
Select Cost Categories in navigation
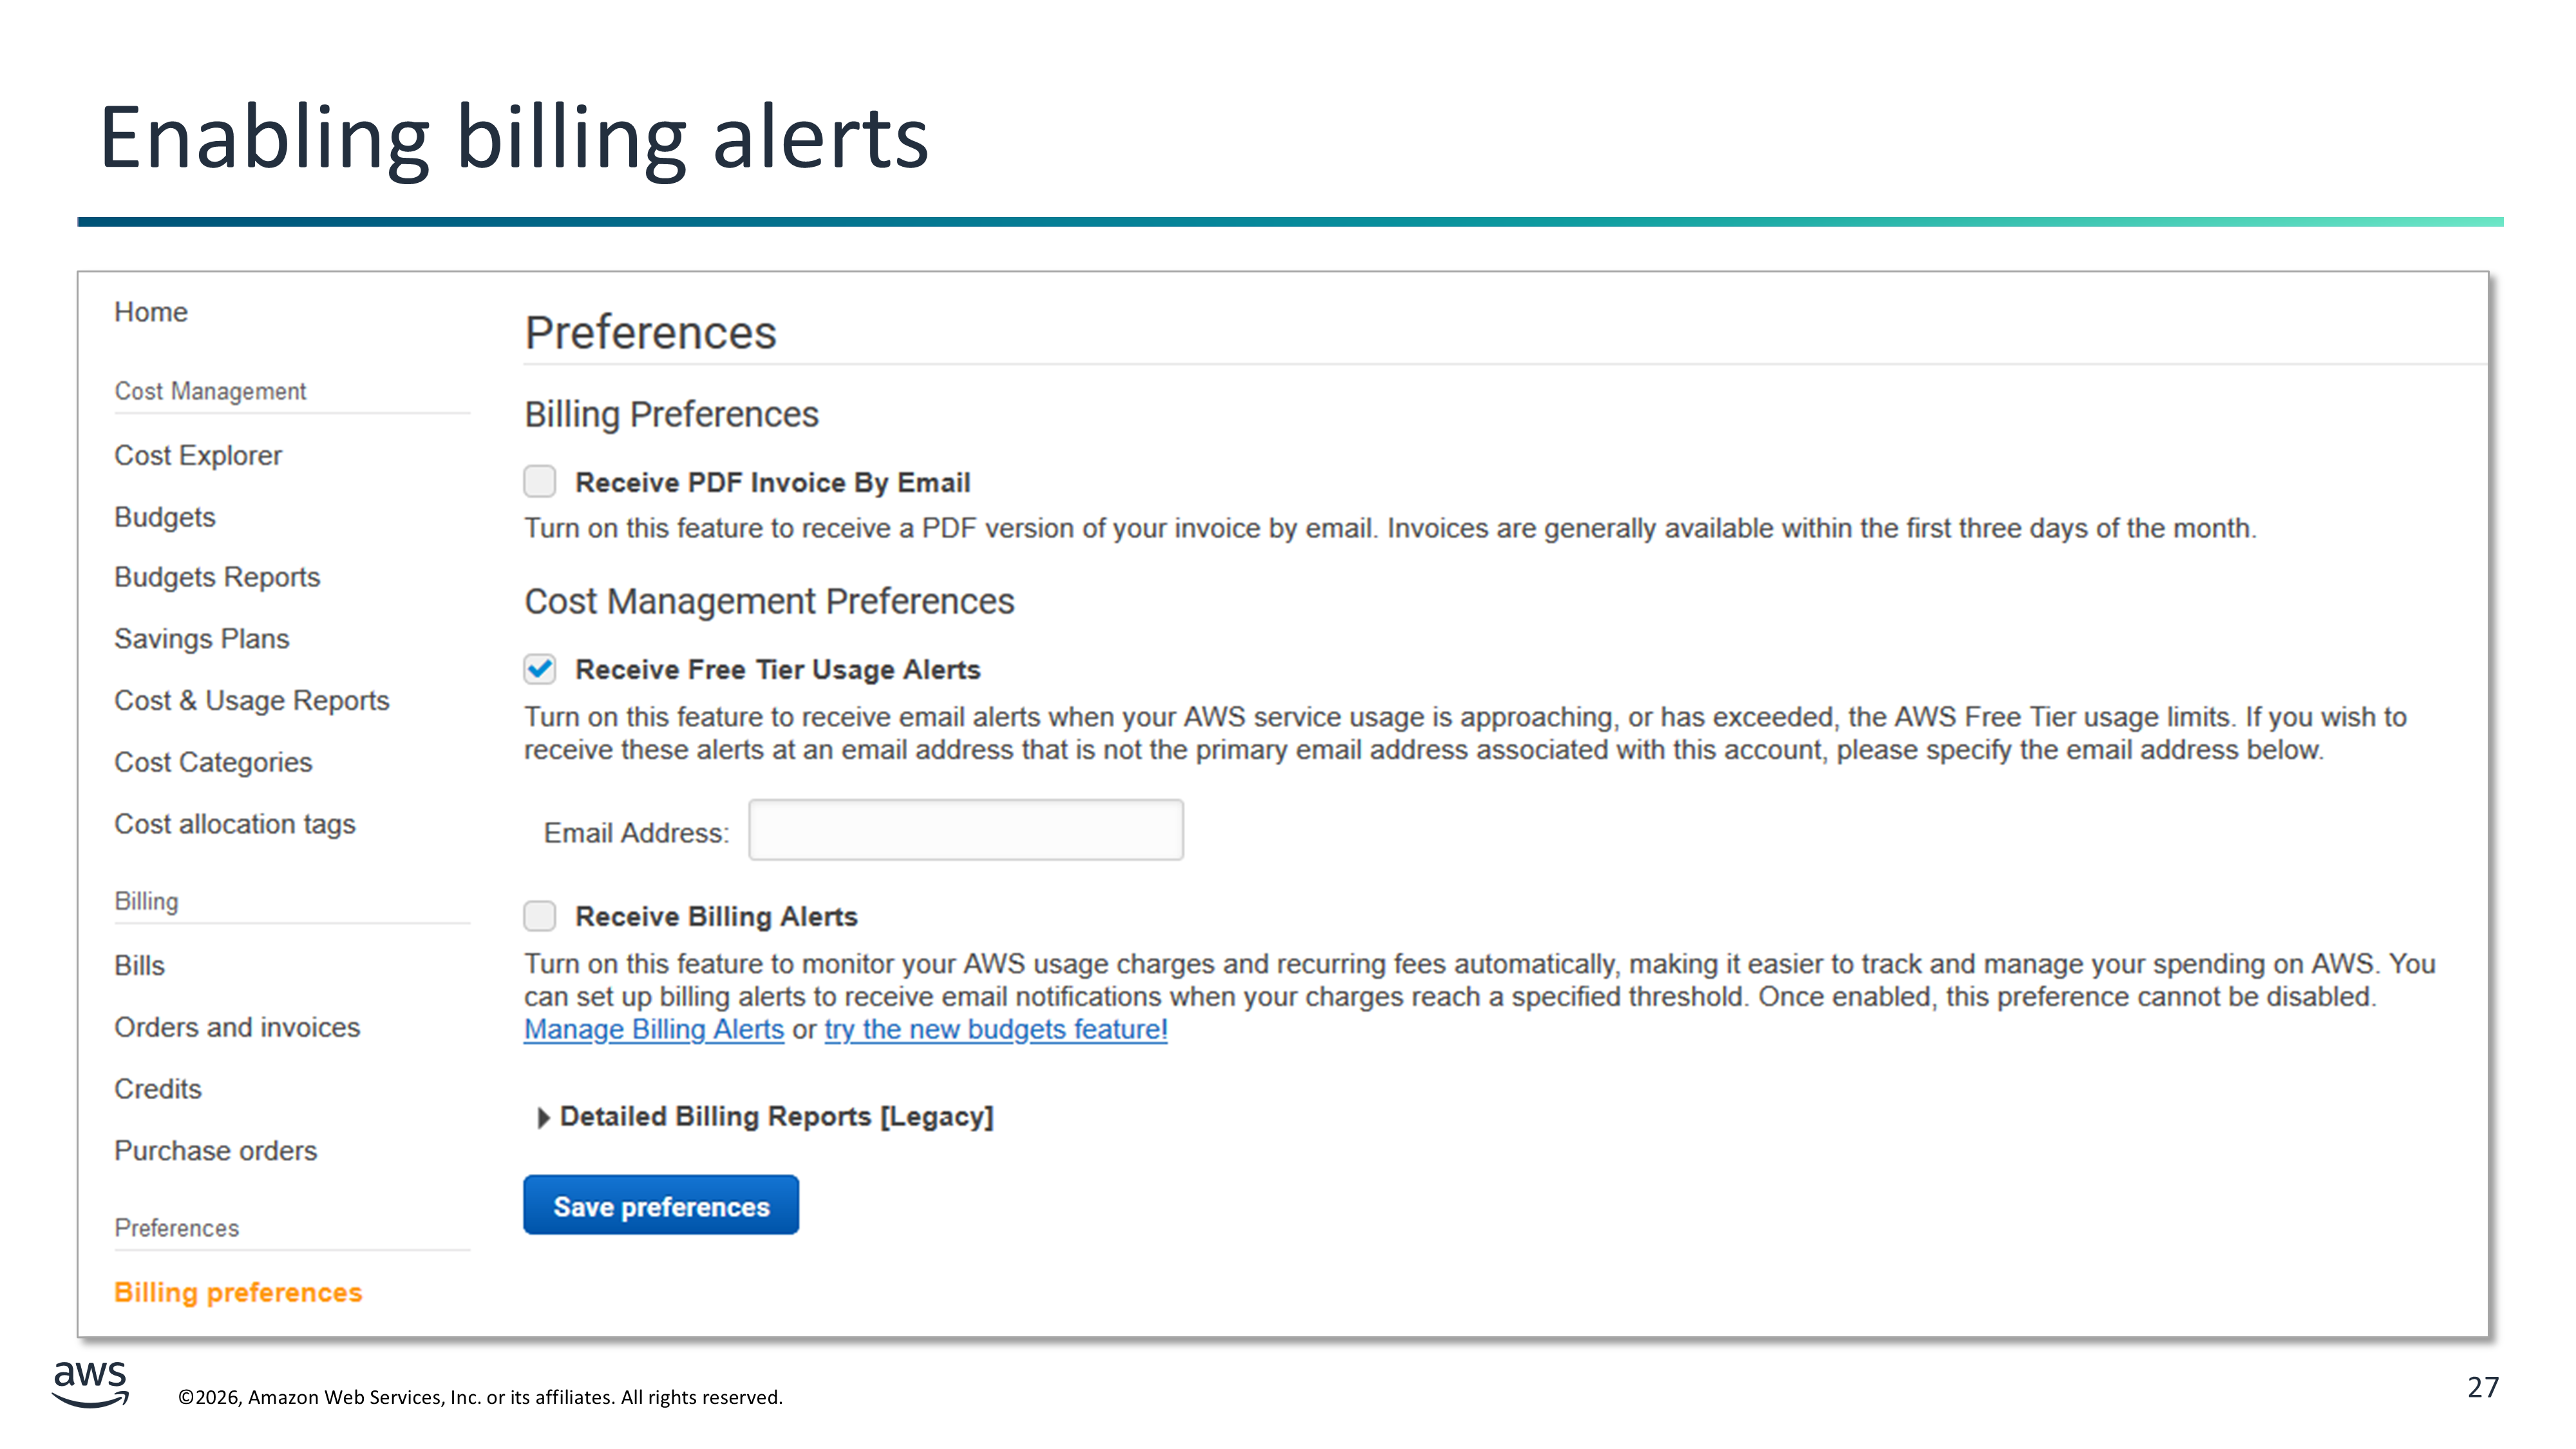tap(213, 762)
